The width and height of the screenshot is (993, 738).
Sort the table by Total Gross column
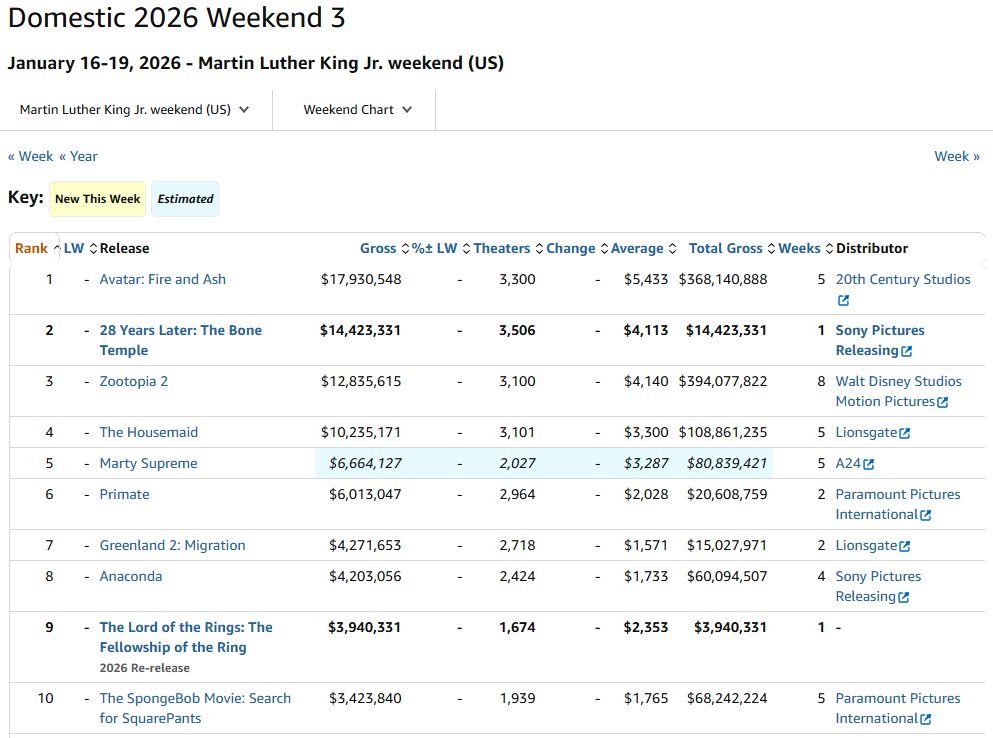coord(725,248)
